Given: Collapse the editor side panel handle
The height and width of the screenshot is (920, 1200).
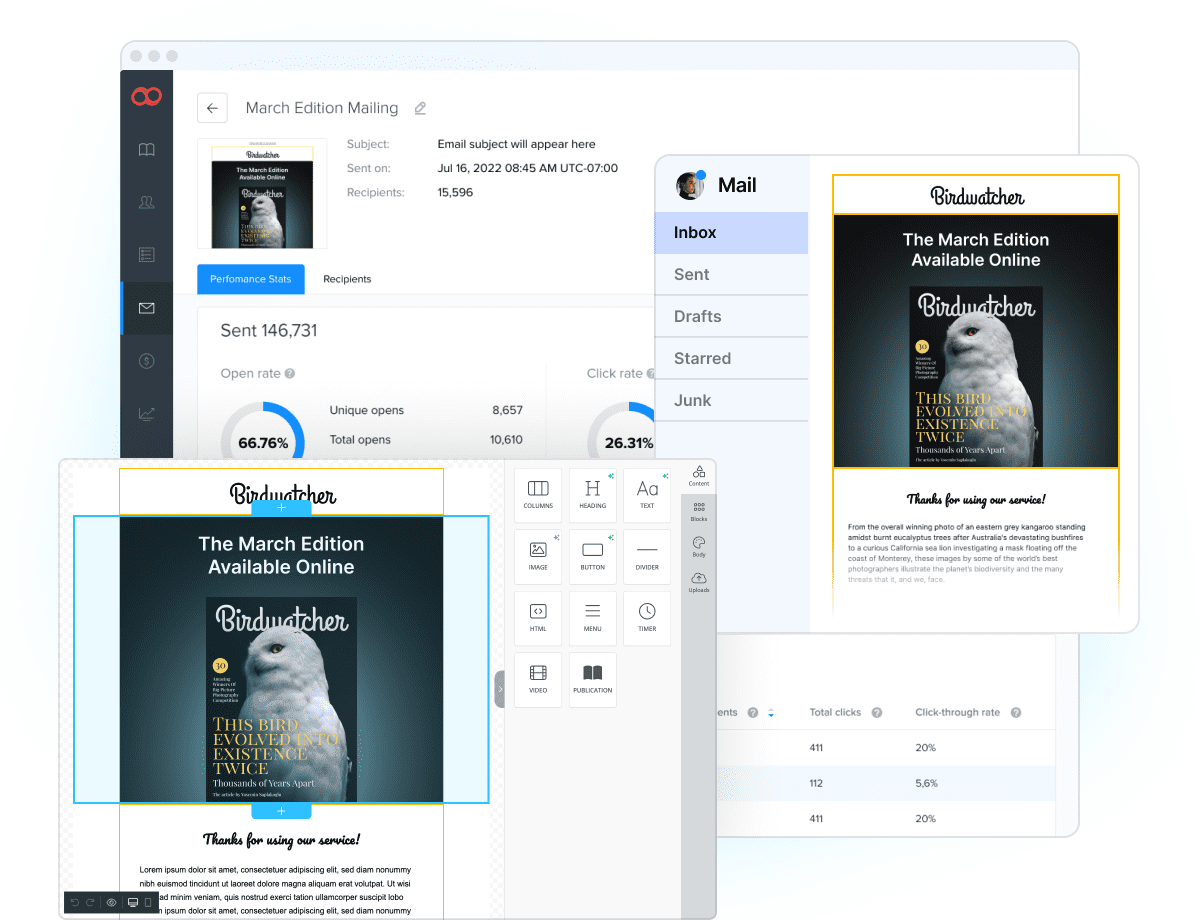Looking at the screenshot, I should [500, 689].
